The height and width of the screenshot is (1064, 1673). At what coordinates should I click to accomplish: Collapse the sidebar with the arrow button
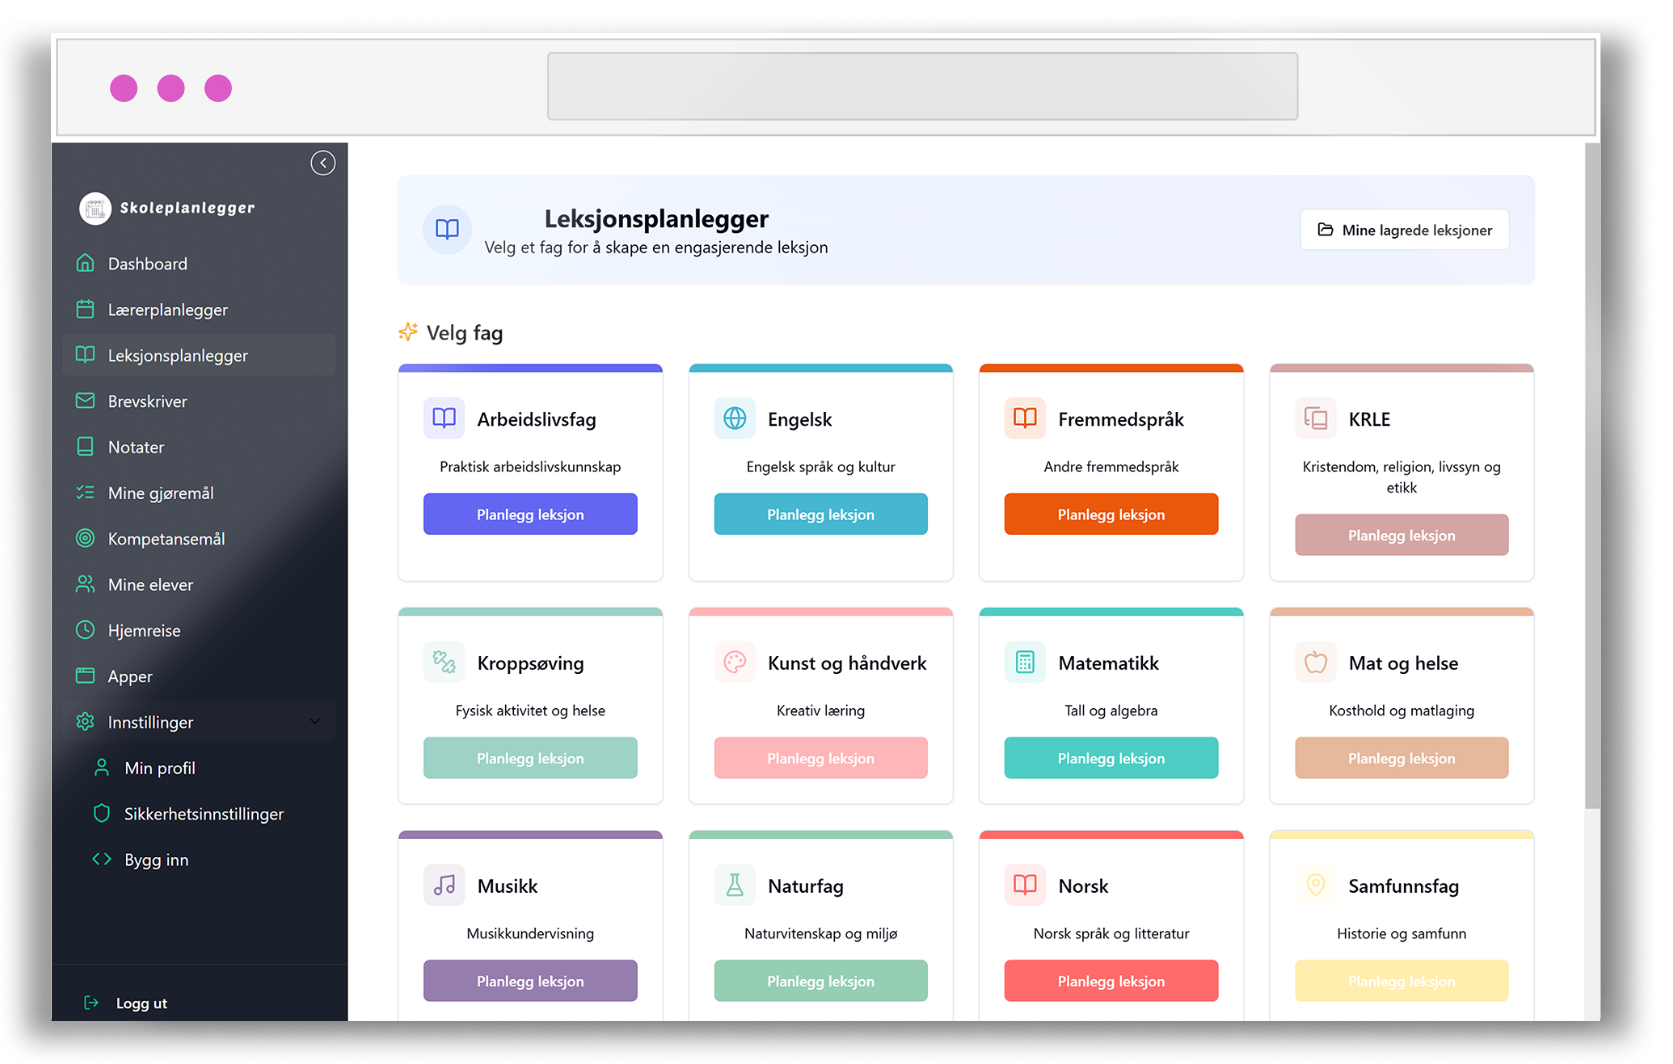pyautogui.click(x=322, y=162)
